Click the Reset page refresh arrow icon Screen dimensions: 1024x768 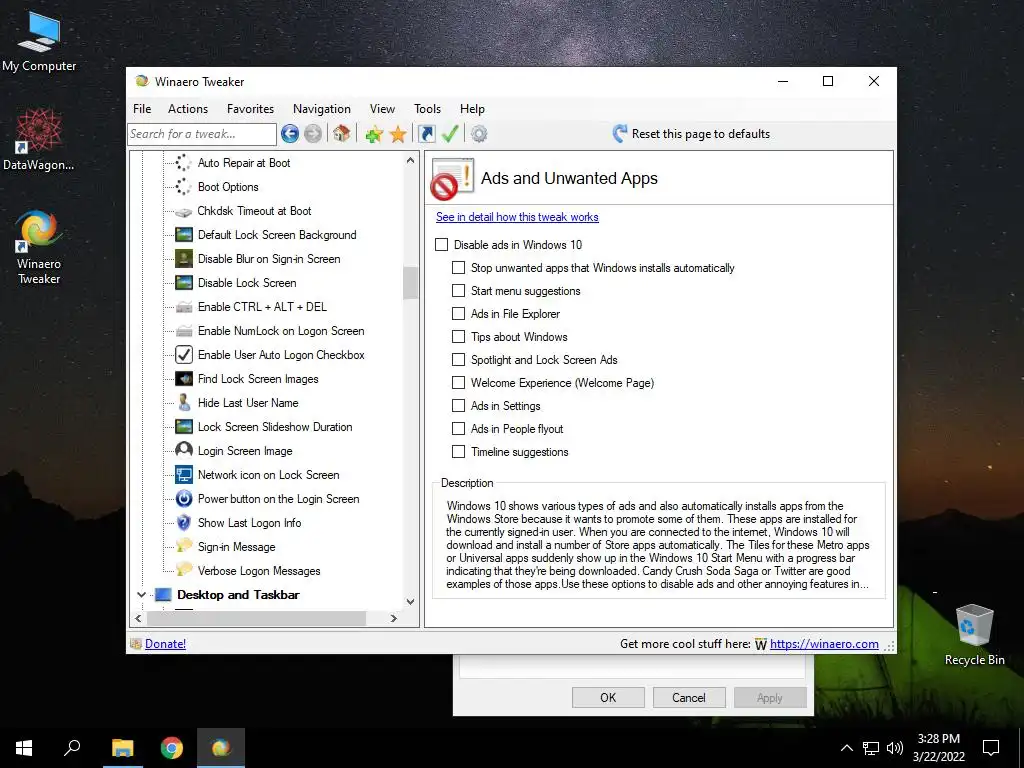[x=620, y=134]
